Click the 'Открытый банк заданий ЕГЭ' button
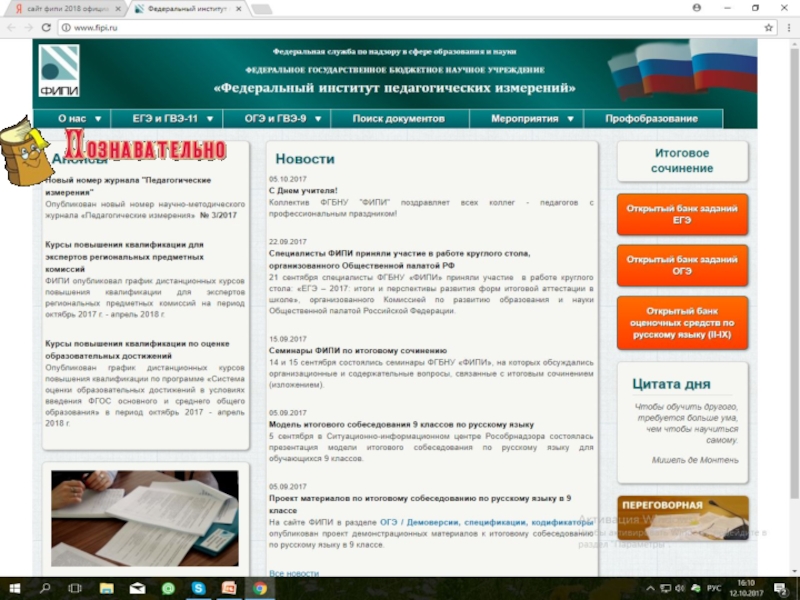This screenshot has height=600, width=800. (x=682, y=215)
